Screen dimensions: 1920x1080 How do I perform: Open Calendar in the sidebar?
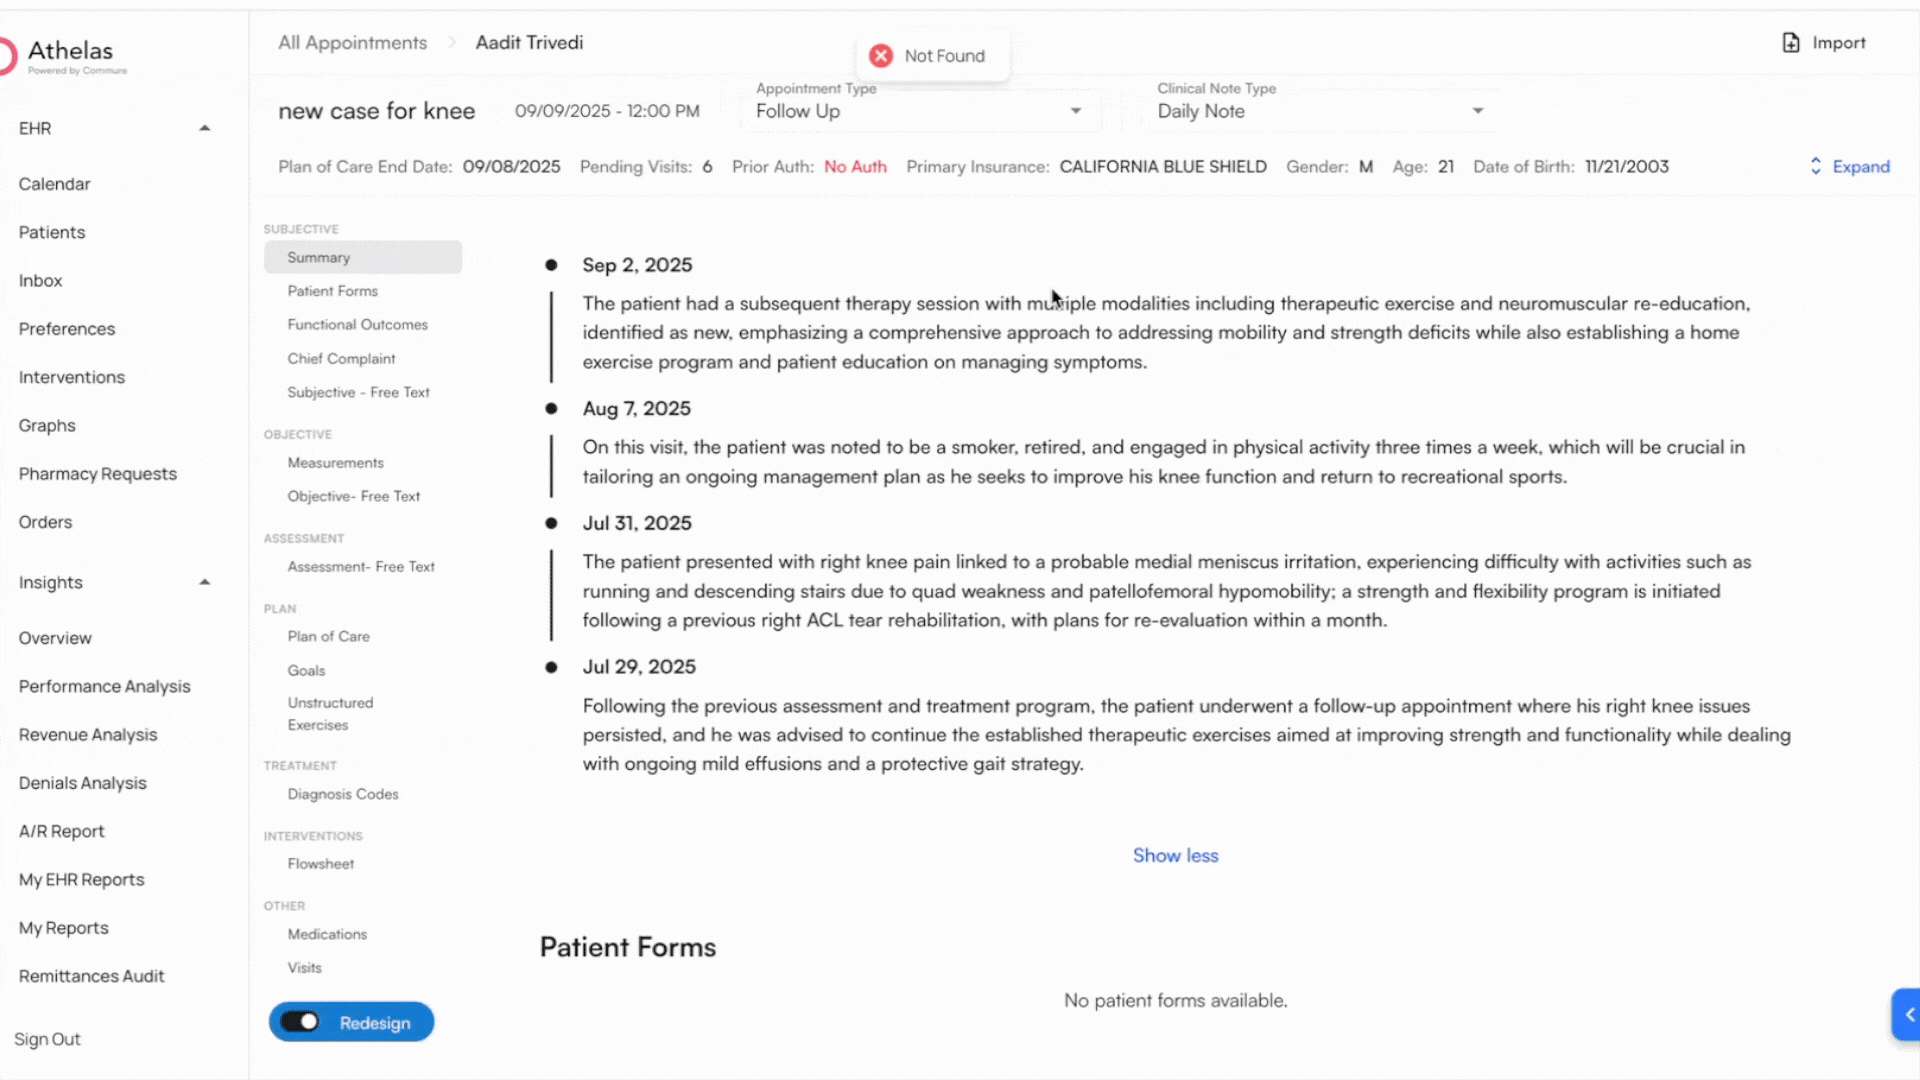click(54, 184)
